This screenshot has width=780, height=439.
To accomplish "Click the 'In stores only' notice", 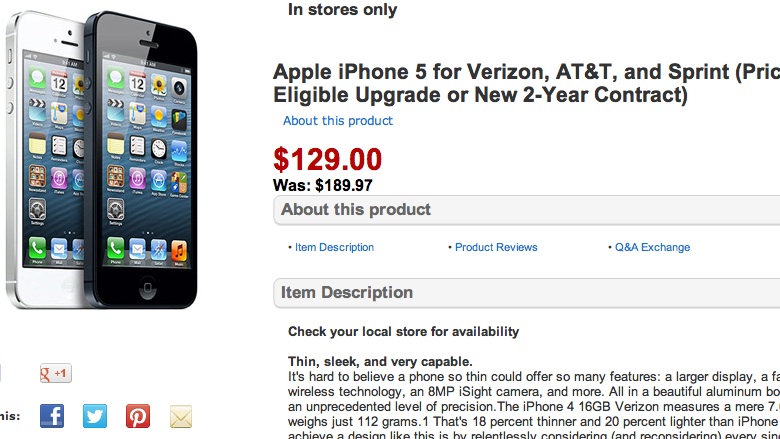I will pos(342,10).
